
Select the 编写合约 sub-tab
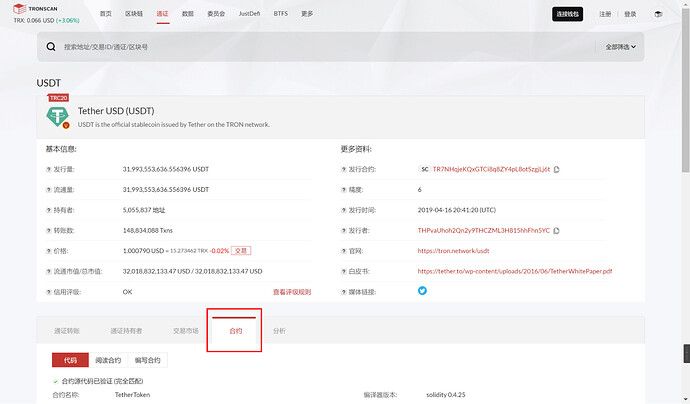coord(147,360)
